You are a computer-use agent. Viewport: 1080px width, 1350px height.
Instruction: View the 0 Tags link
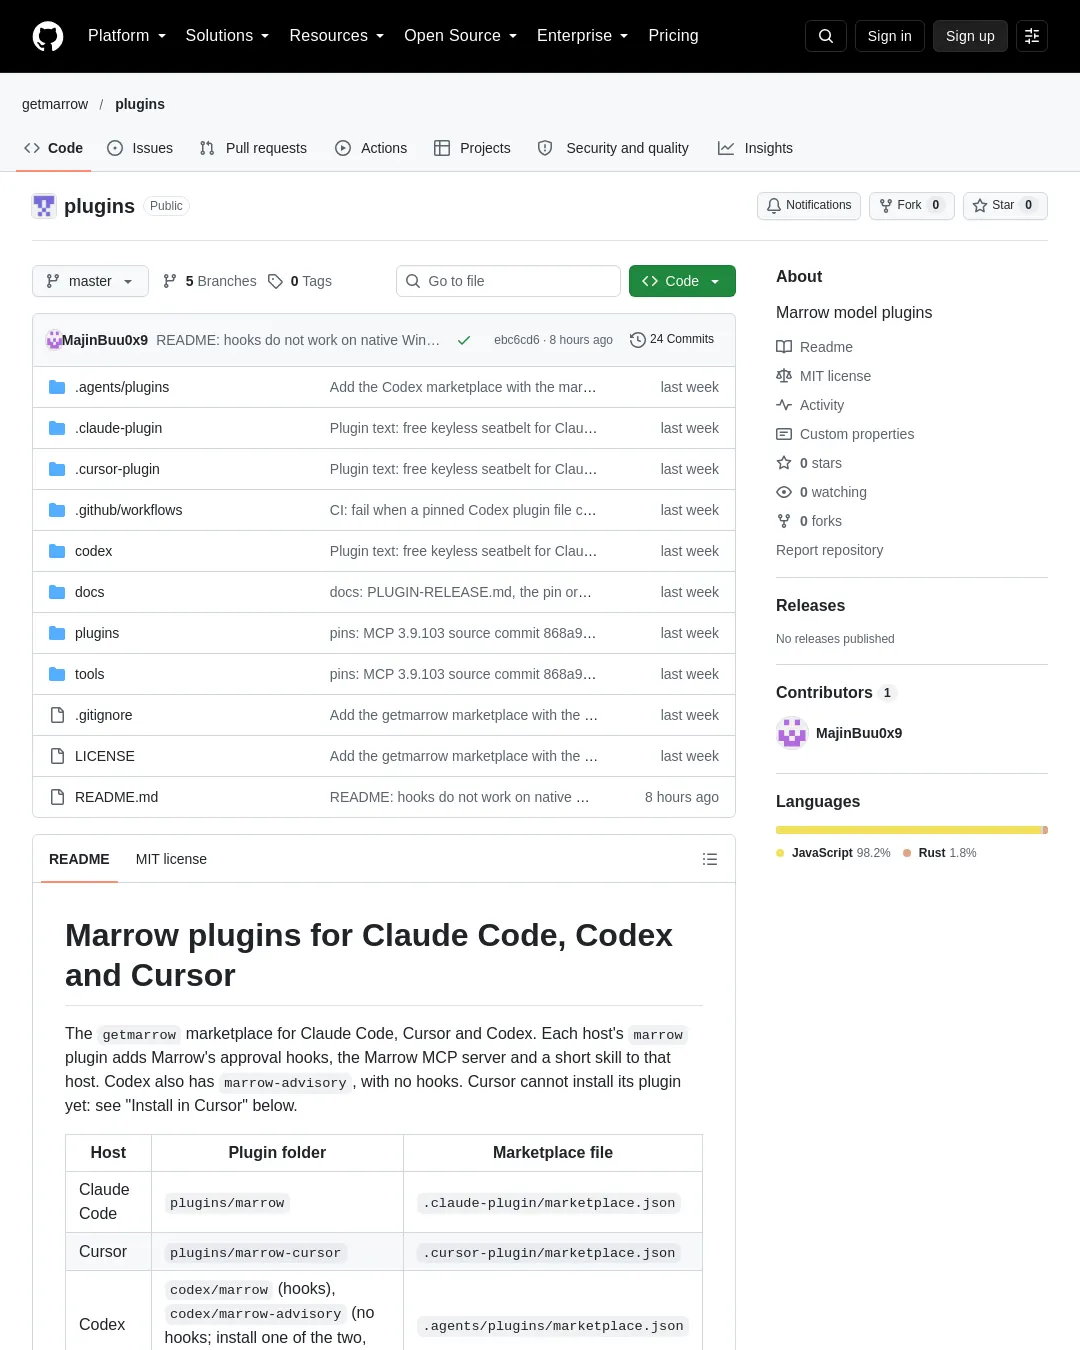tap(300, 281)
